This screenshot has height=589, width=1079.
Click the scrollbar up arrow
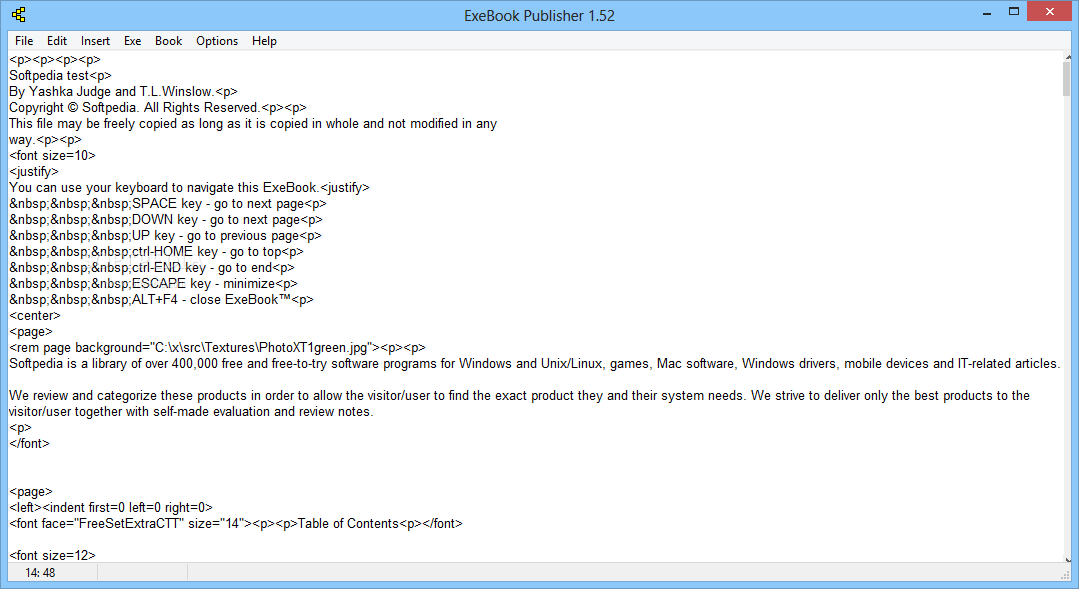(x=1067, y=57)
